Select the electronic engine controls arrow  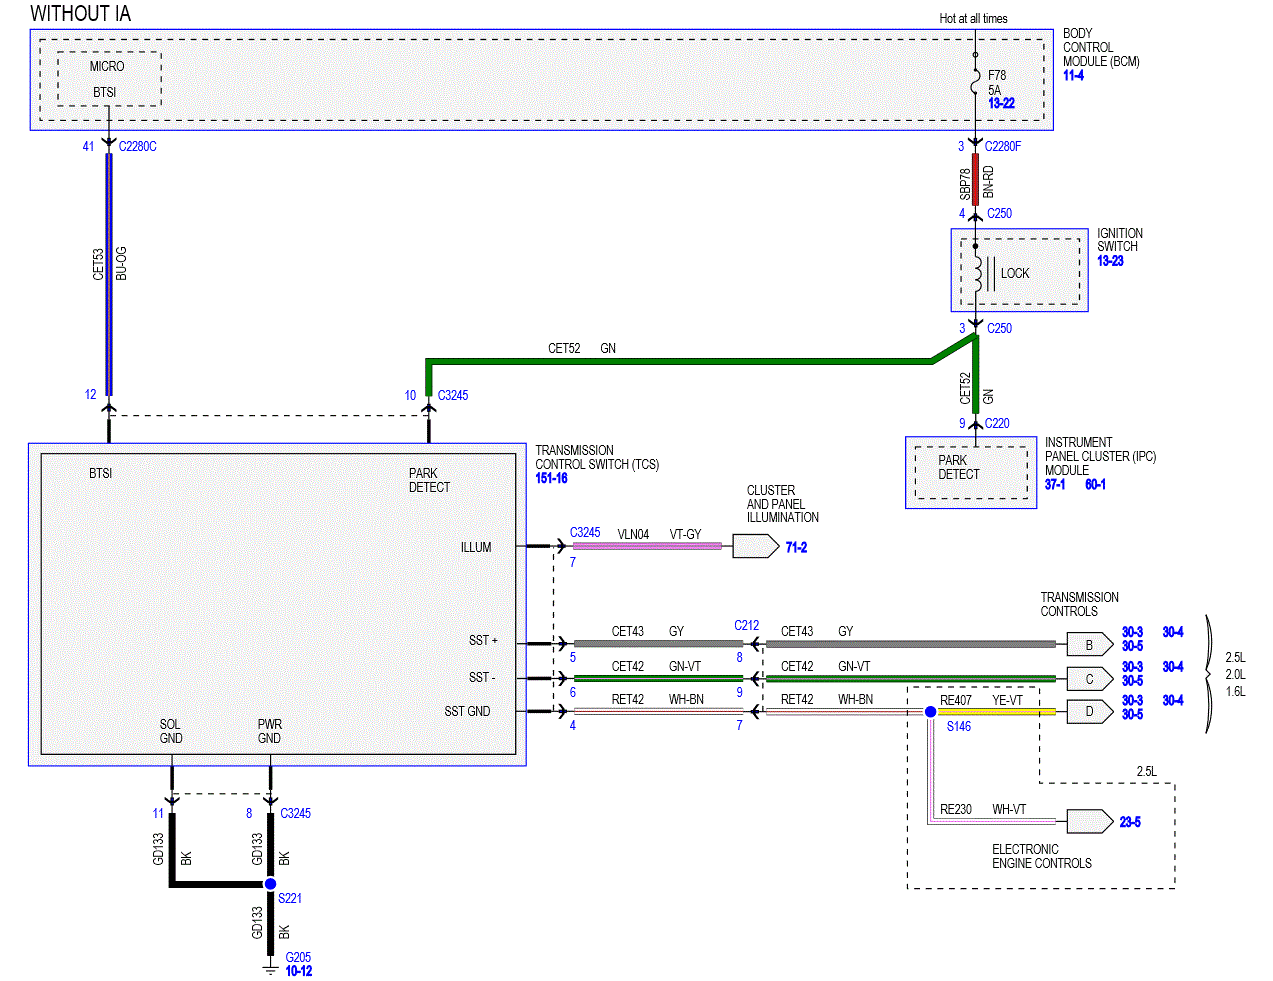pos(1090,822)
